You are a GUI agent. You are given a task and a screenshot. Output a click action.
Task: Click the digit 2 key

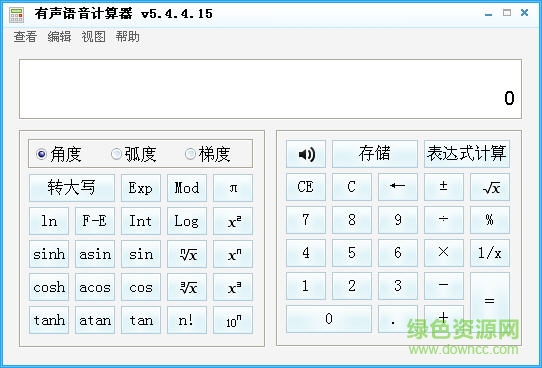[352, 286]
